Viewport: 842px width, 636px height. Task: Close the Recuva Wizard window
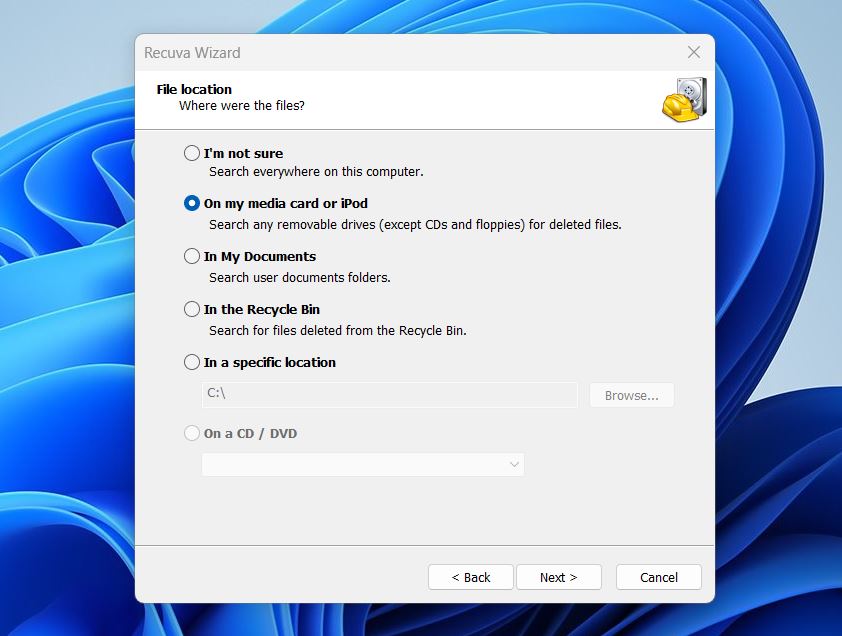pyautogui.click(x=694, y=52)
